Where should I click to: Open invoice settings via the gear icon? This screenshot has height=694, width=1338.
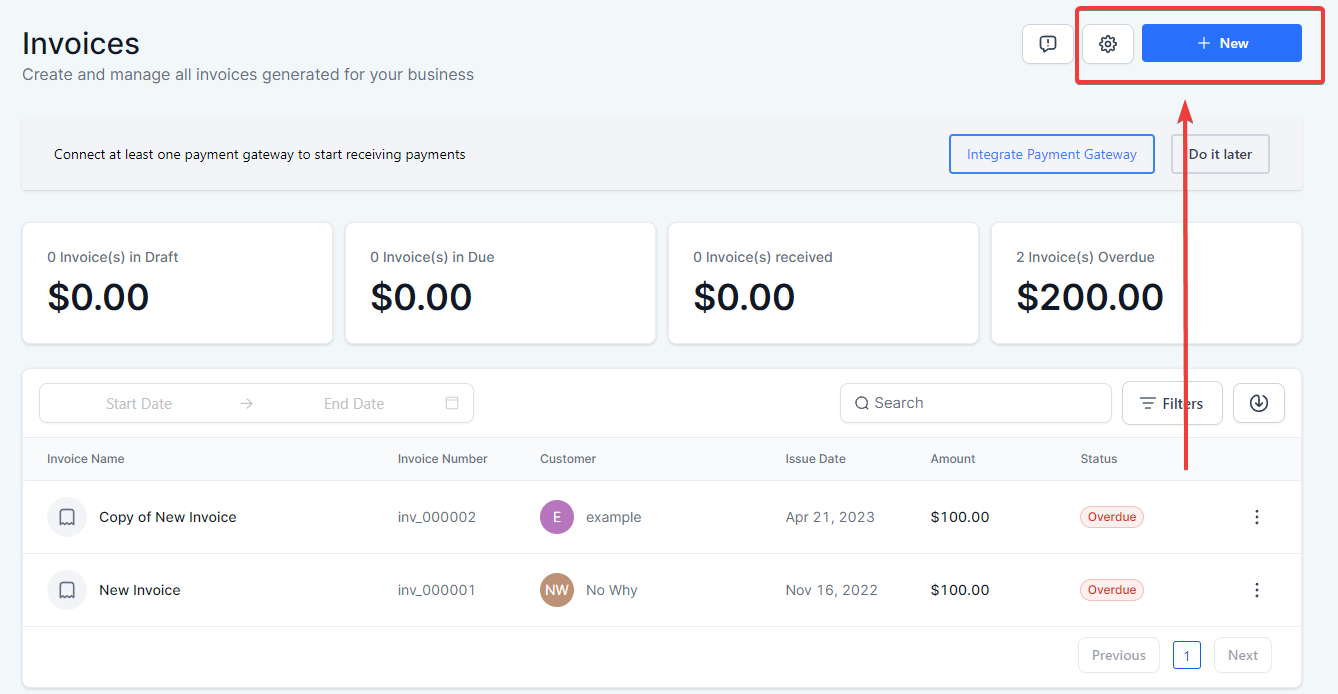point(1107,43)
